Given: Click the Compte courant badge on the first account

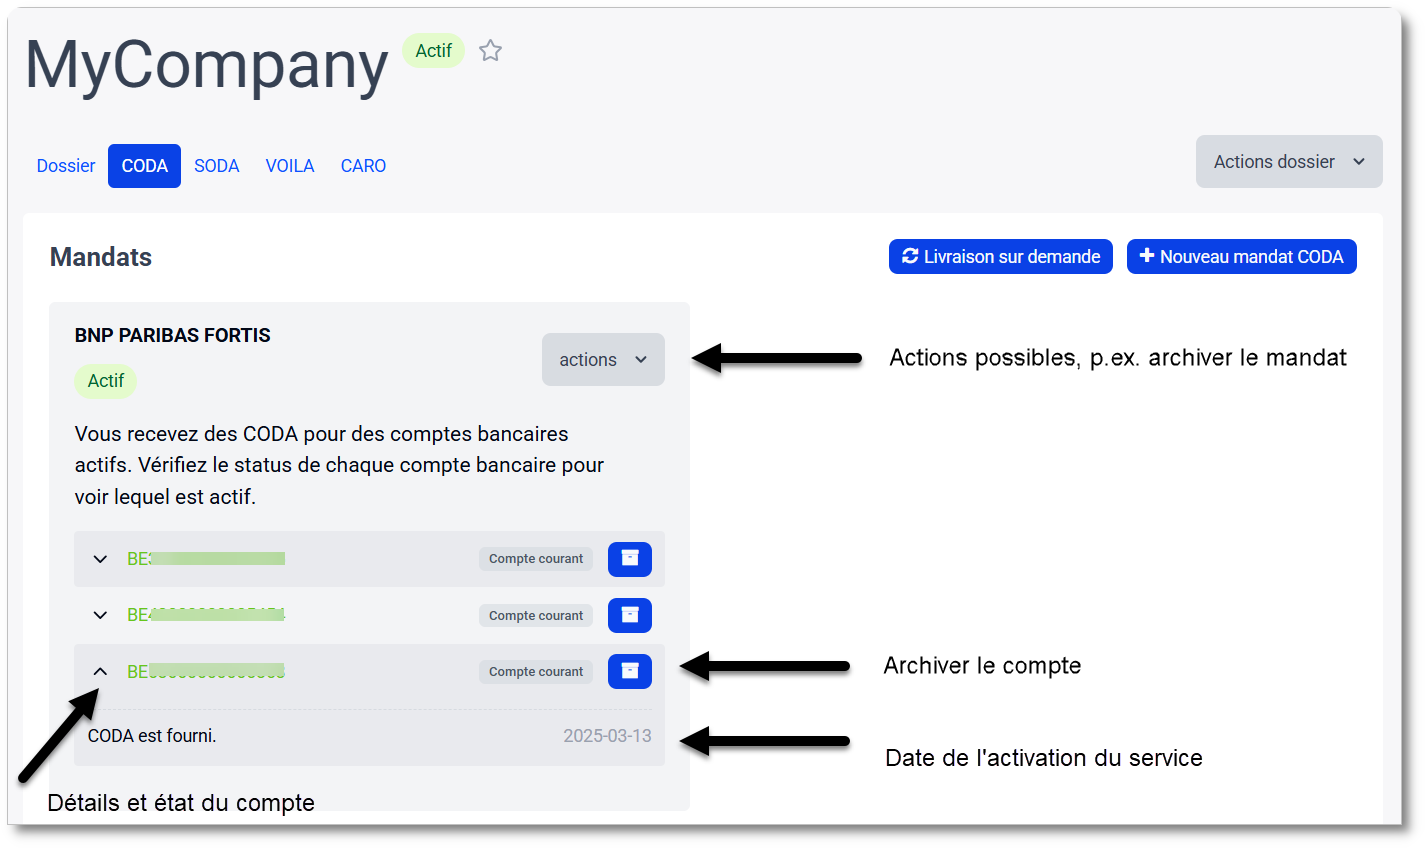Looking at the screenshot, I should [x=535, y=559].
